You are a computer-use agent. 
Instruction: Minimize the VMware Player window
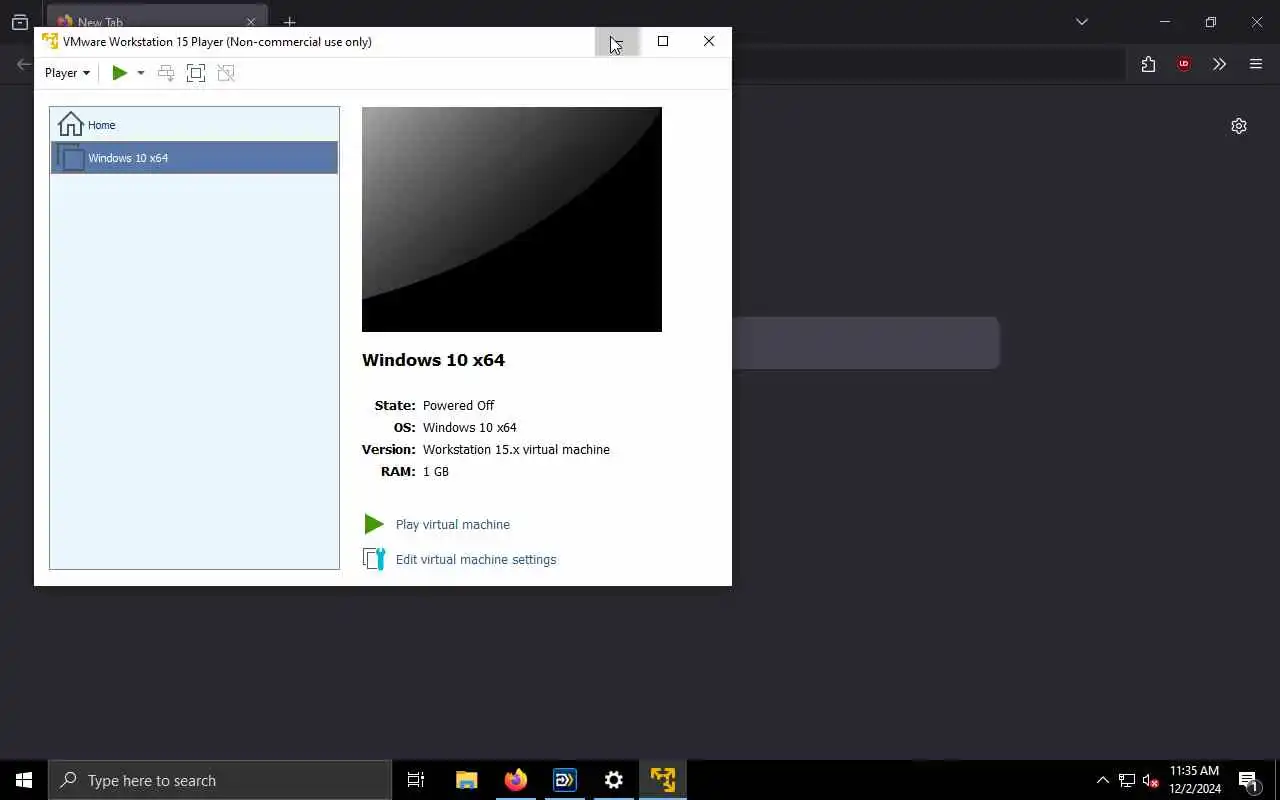point(617,41)
